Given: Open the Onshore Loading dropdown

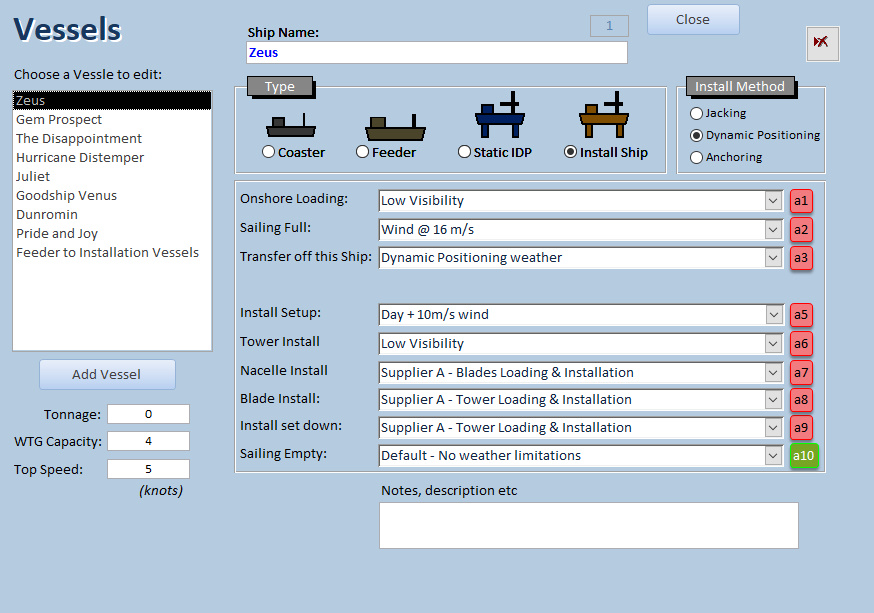Looking at the screenshot, I should click(x=773, y=201).
